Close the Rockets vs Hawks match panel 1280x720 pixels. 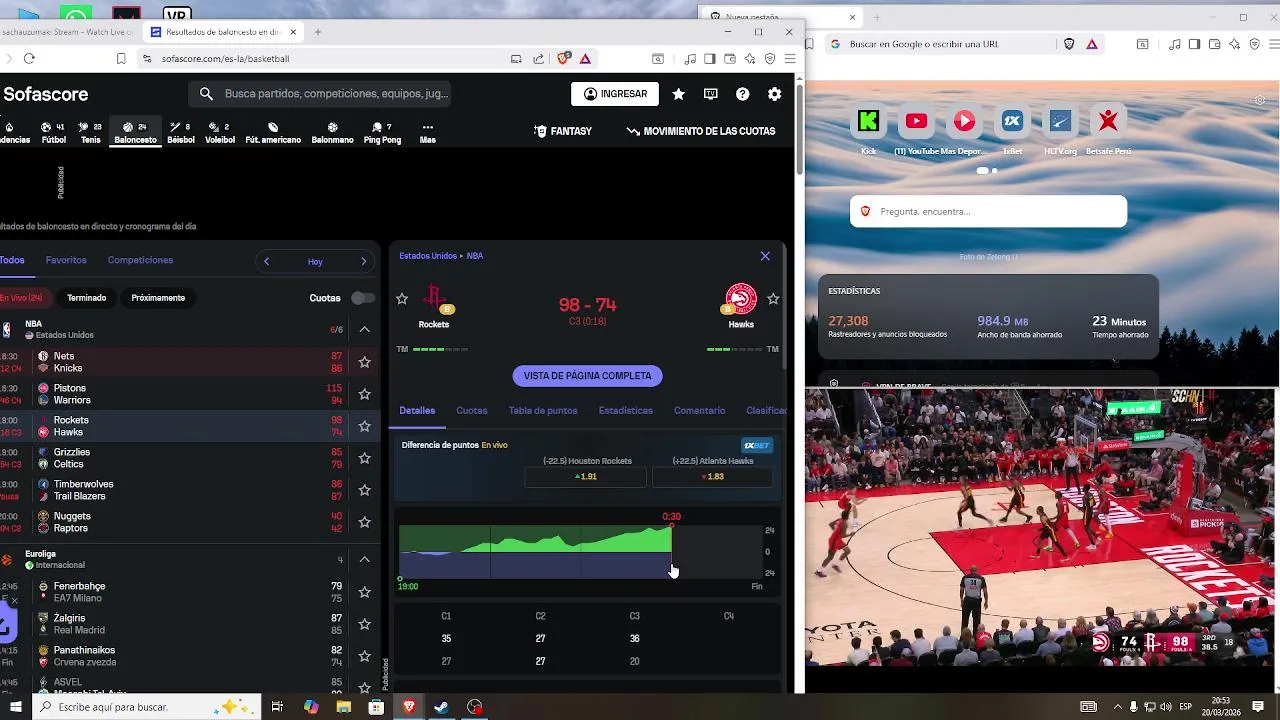click(x=765, y=256)
